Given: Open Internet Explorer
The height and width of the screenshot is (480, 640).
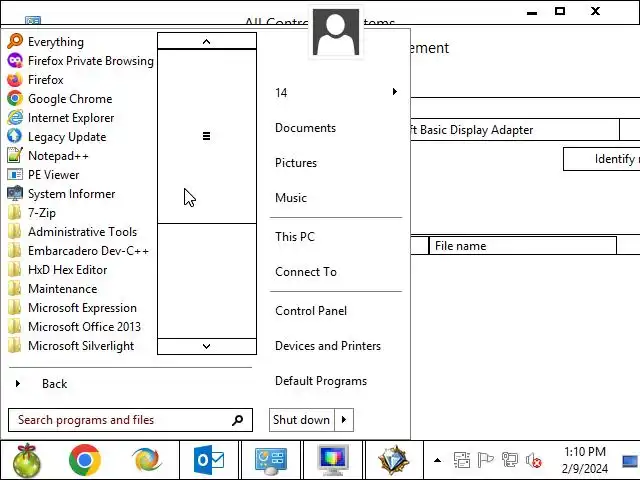Looking at the screenshot, I should pyautogui.click(x=60, y=118).
